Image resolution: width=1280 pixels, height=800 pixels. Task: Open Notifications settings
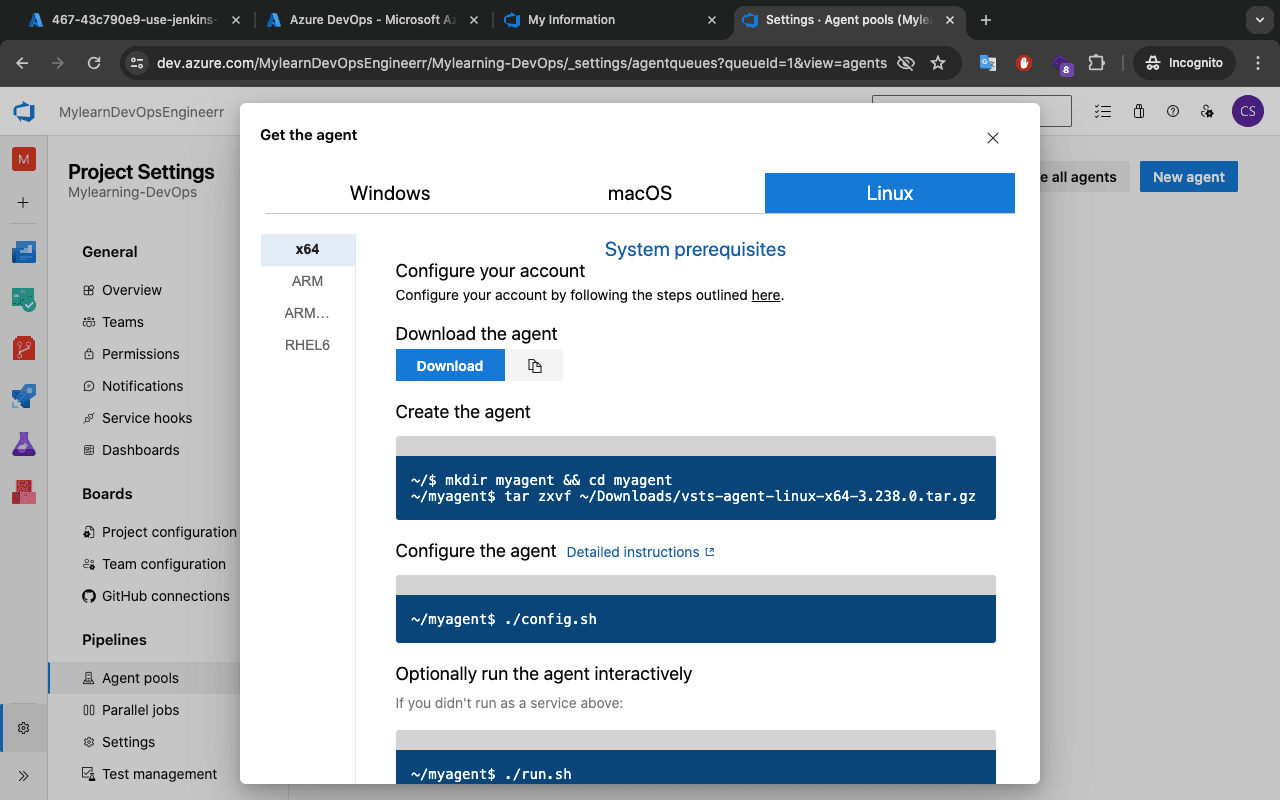(x=143, y=386)
